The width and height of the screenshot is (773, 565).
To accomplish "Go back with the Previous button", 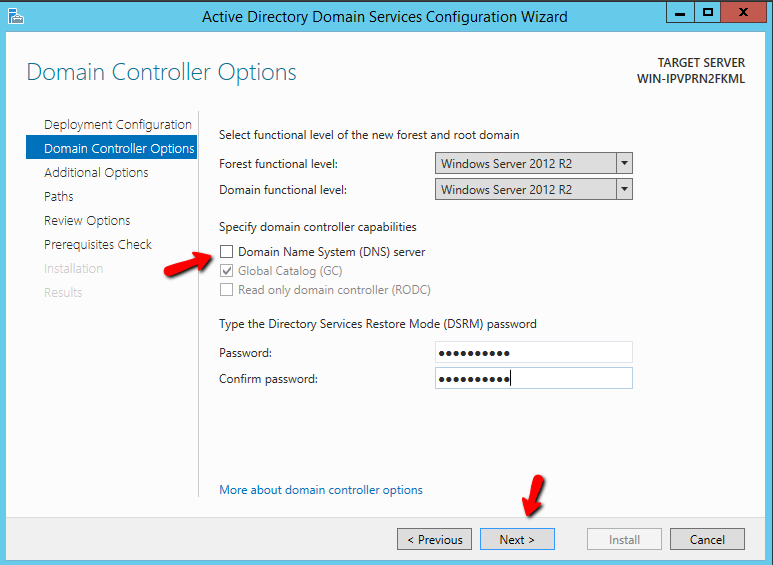I will pyautogui.click(x=434, y=539).
